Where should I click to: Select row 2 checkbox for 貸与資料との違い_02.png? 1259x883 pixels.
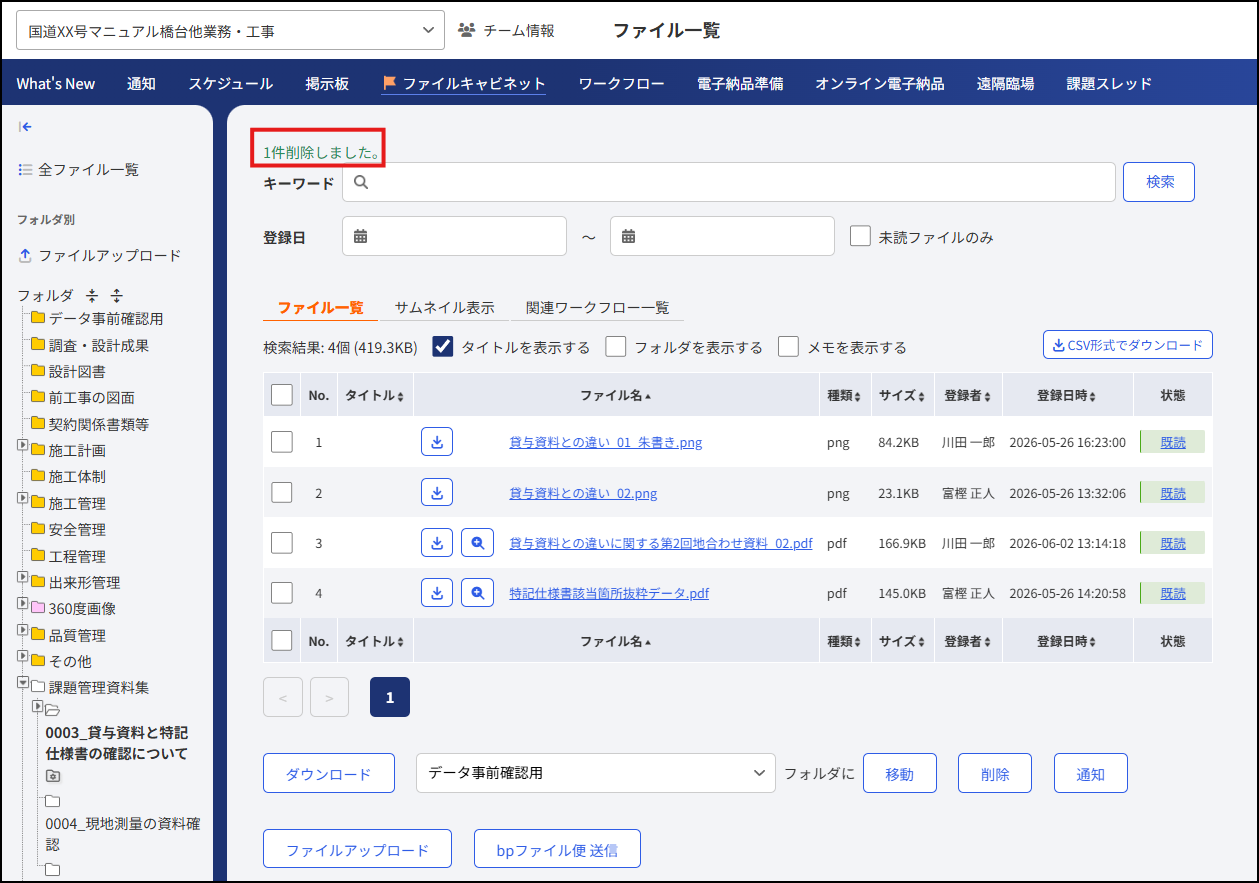coord(282,492)
